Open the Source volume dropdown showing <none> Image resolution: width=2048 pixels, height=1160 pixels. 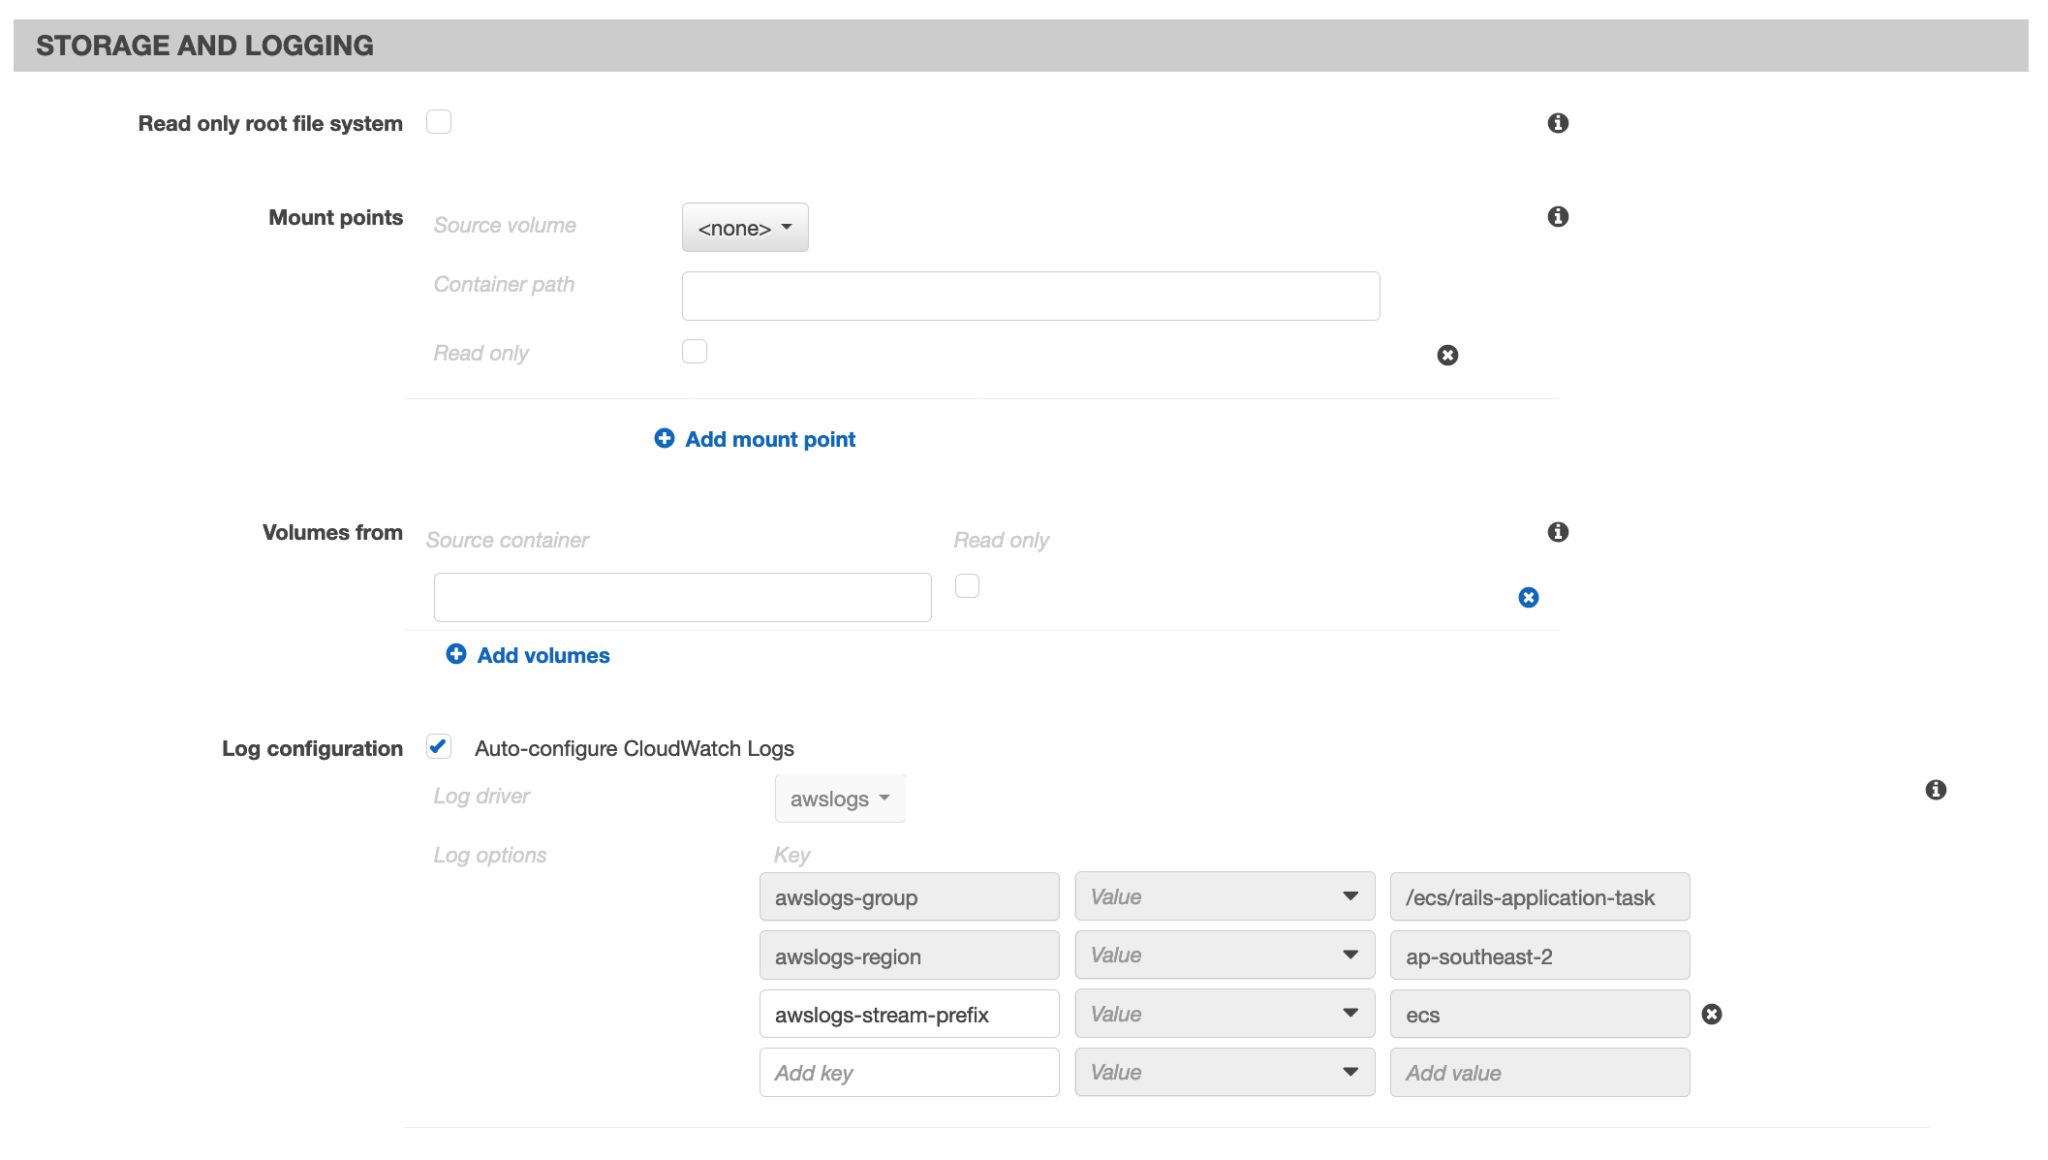[744, 227]
